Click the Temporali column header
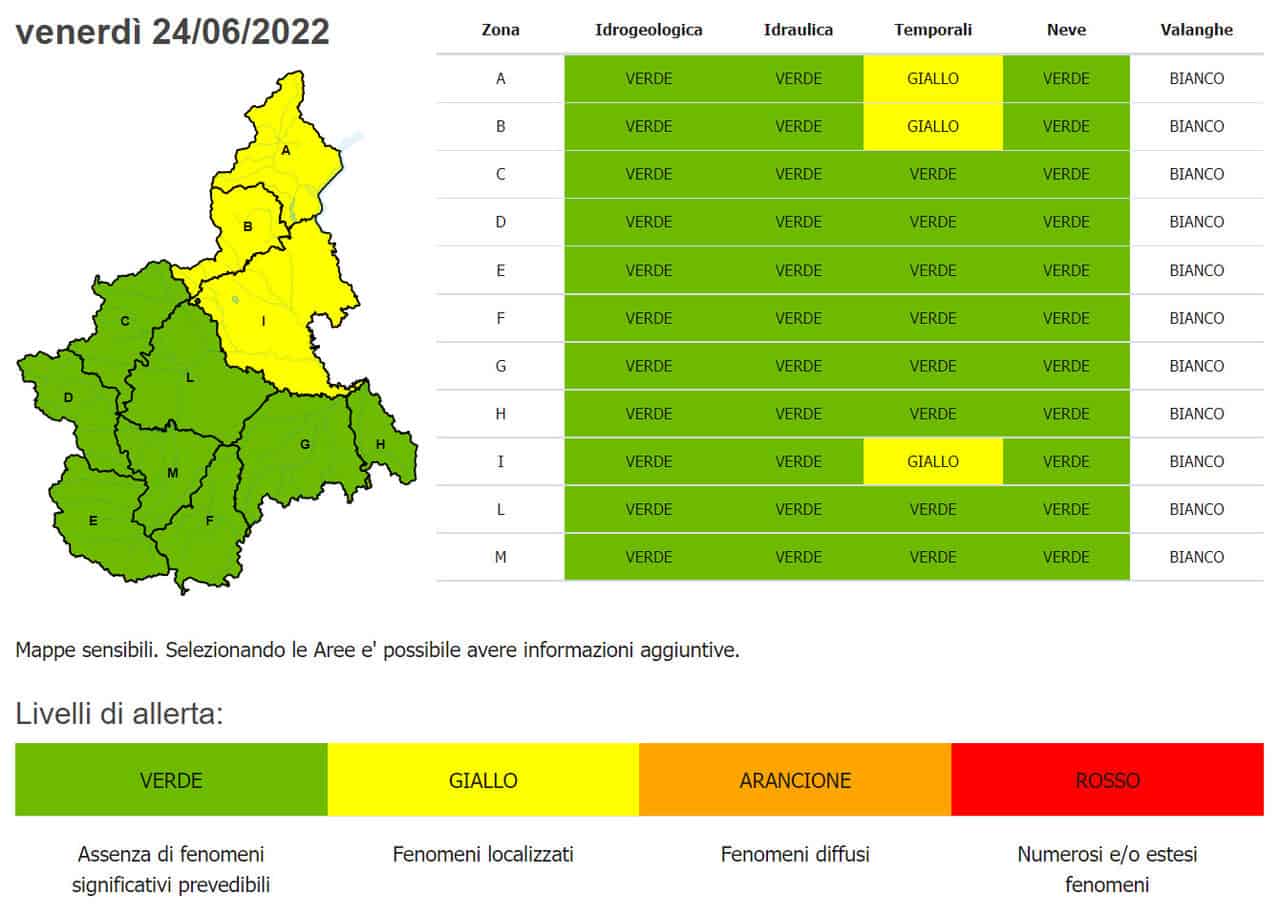Image resolution: width=1280 pixels, height=916 pixels. pos(933,30)
